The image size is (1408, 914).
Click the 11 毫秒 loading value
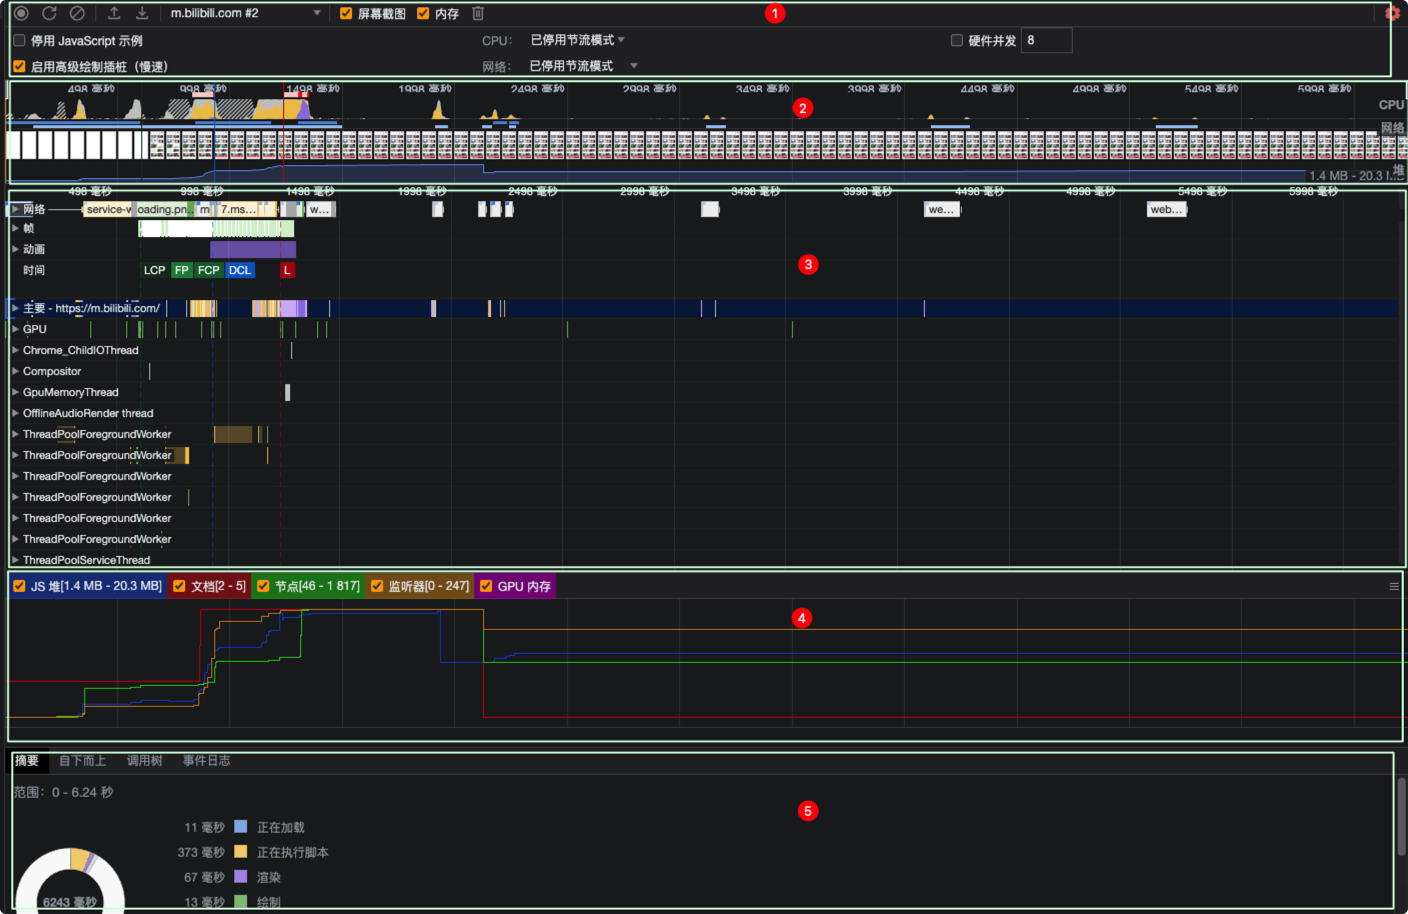[x=204, y=827]
